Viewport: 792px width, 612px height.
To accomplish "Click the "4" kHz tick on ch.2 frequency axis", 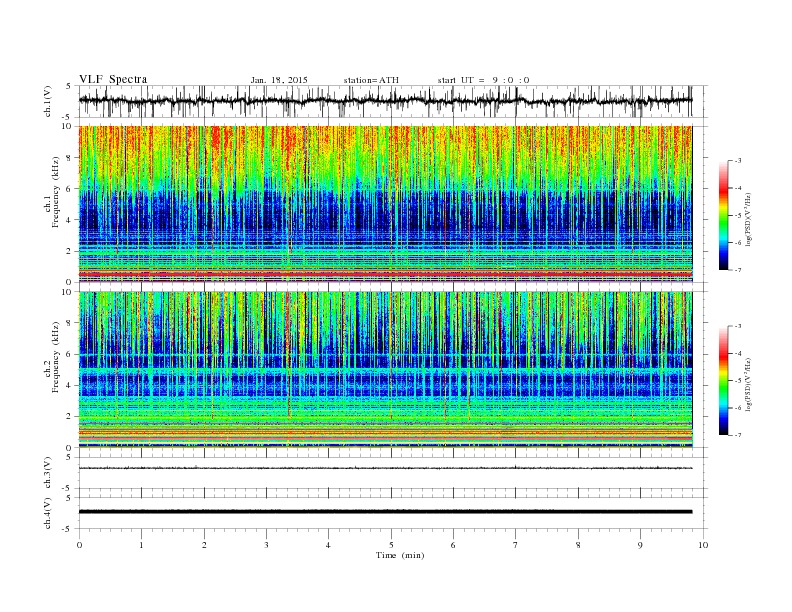I will pyautogui.click(x=70, y=386).
